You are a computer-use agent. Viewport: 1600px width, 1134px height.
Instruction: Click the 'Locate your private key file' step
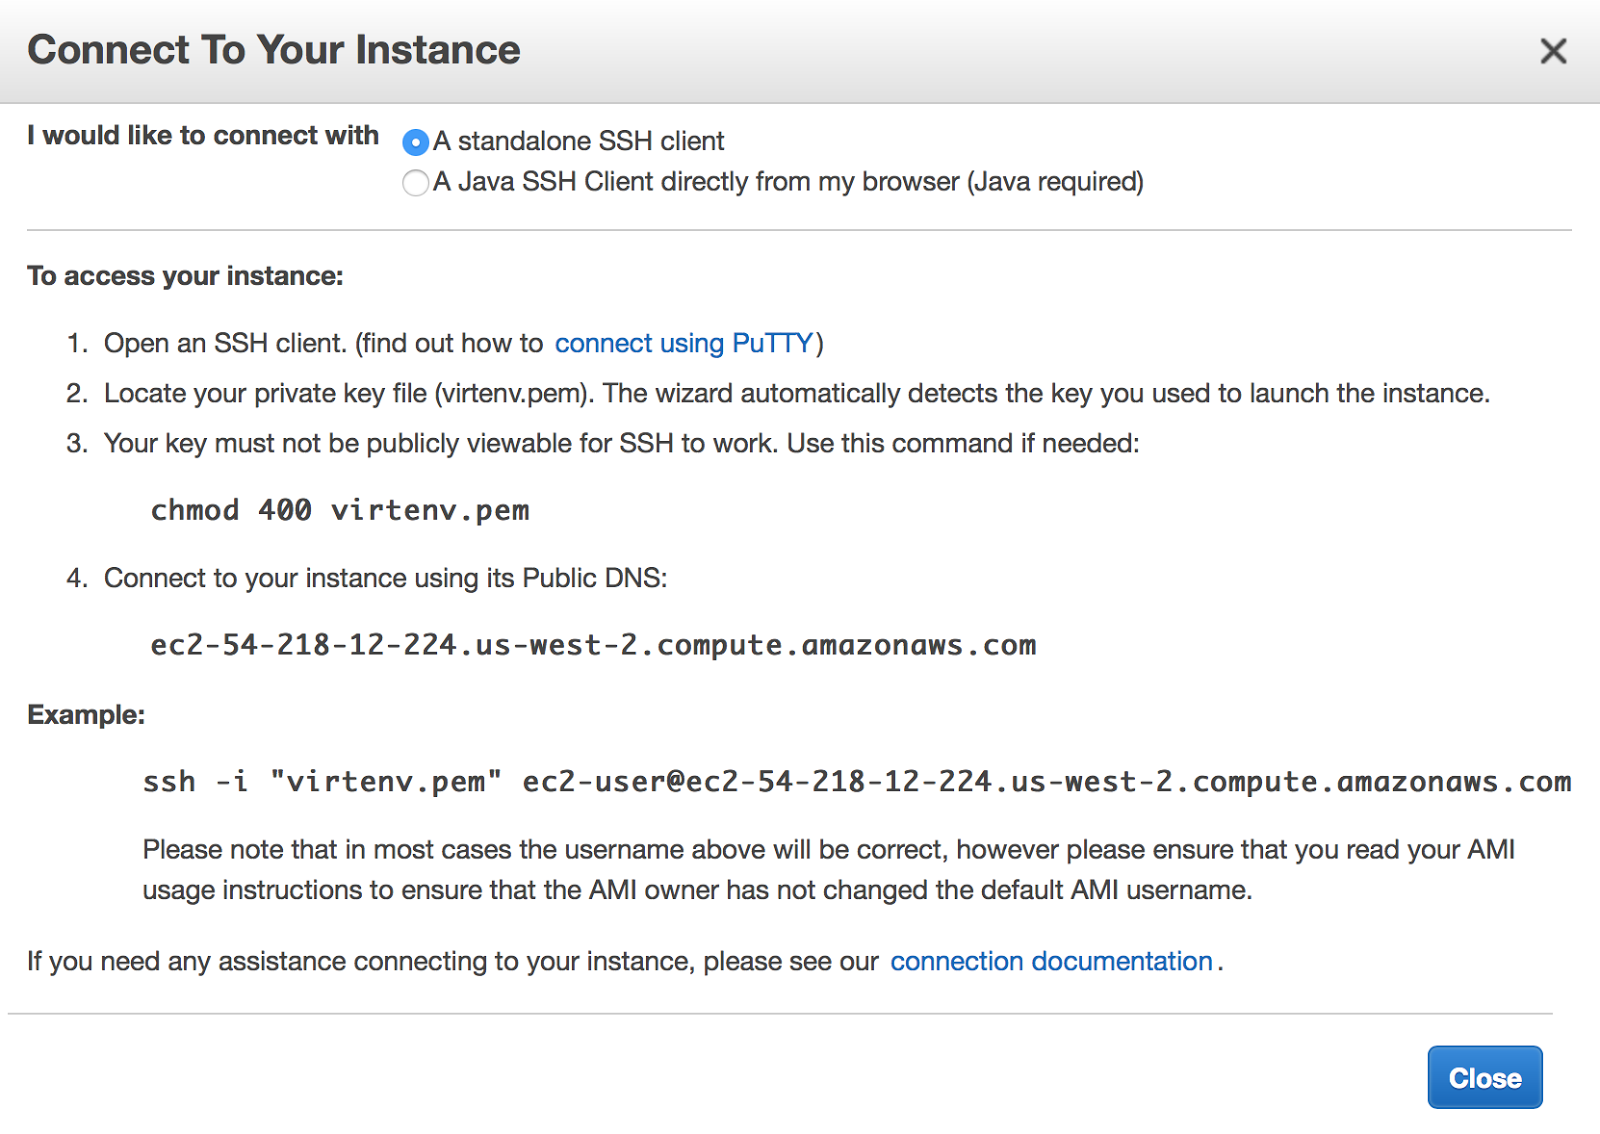(348, 393)
